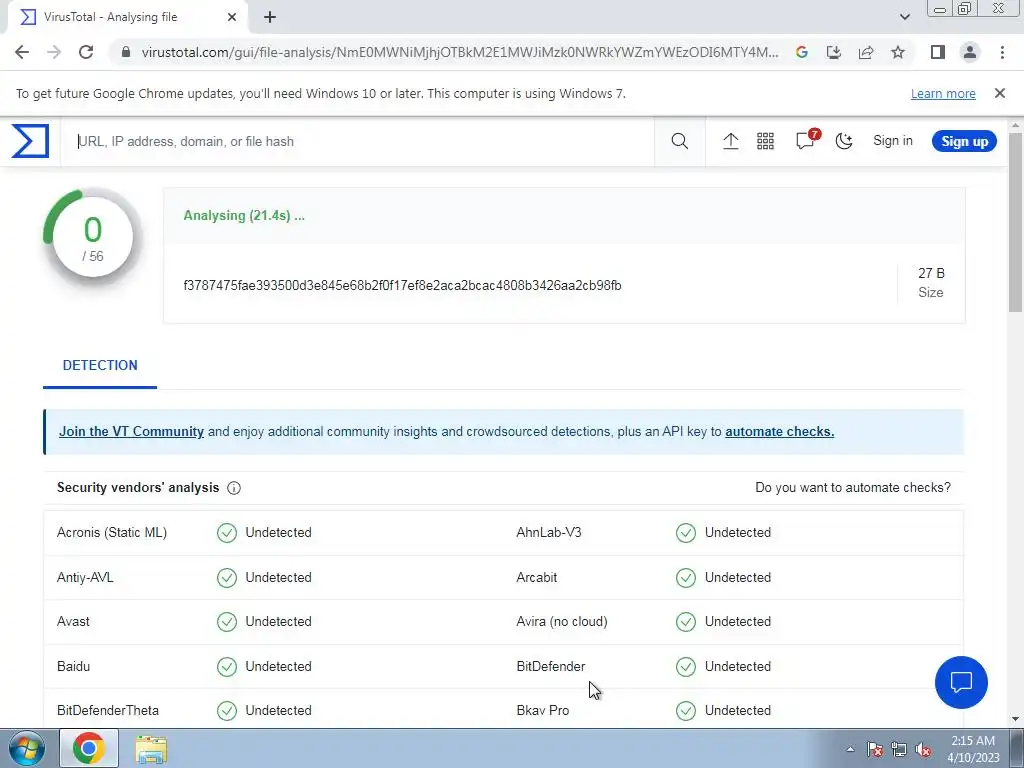Click the muted volume tray icon
The width and height of the screenshot is (1024, 768).
tap(923, 749)
